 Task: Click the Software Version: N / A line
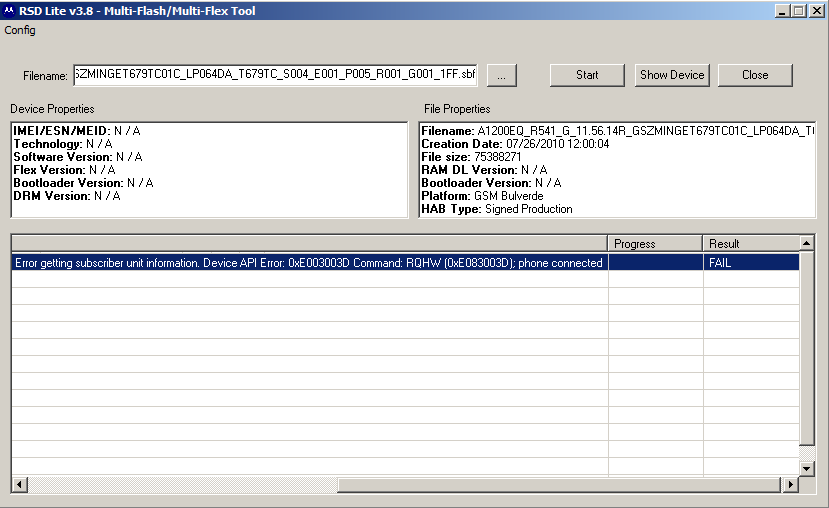coord(78,157)
